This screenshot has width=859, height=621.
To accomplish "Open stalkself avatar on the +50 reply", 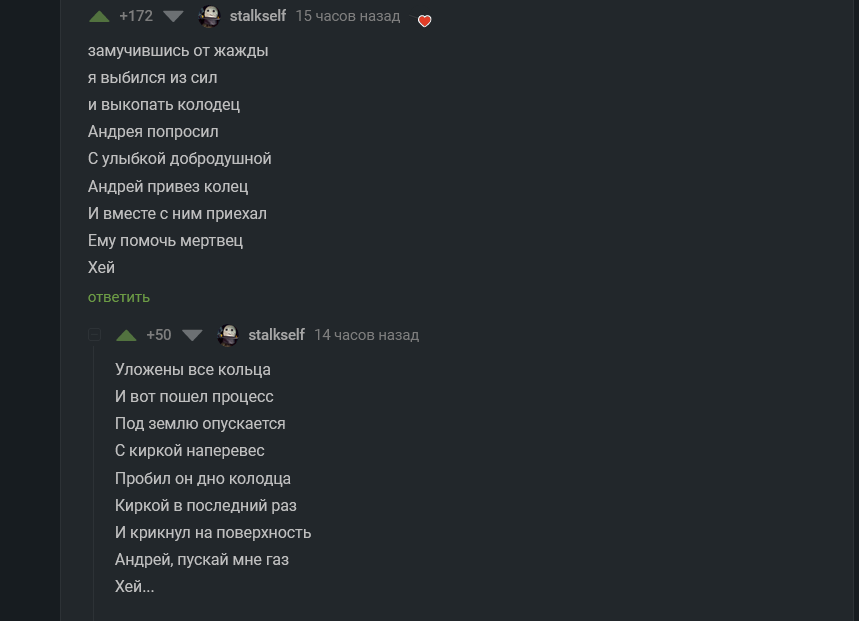I will click(x=228, y=335).
